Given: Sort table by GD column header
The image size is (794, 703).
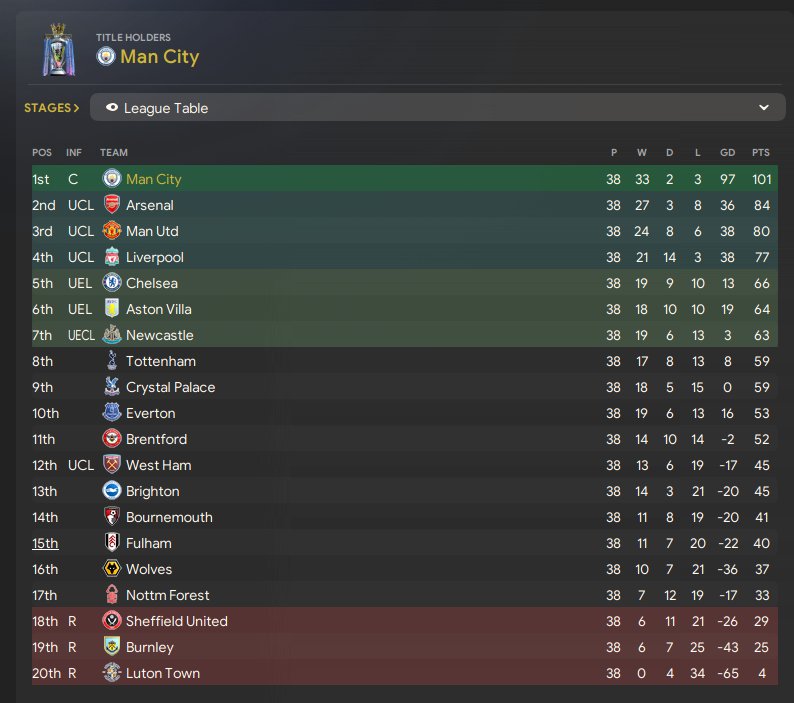Looking at the screenshot, I should pos(727,153).
